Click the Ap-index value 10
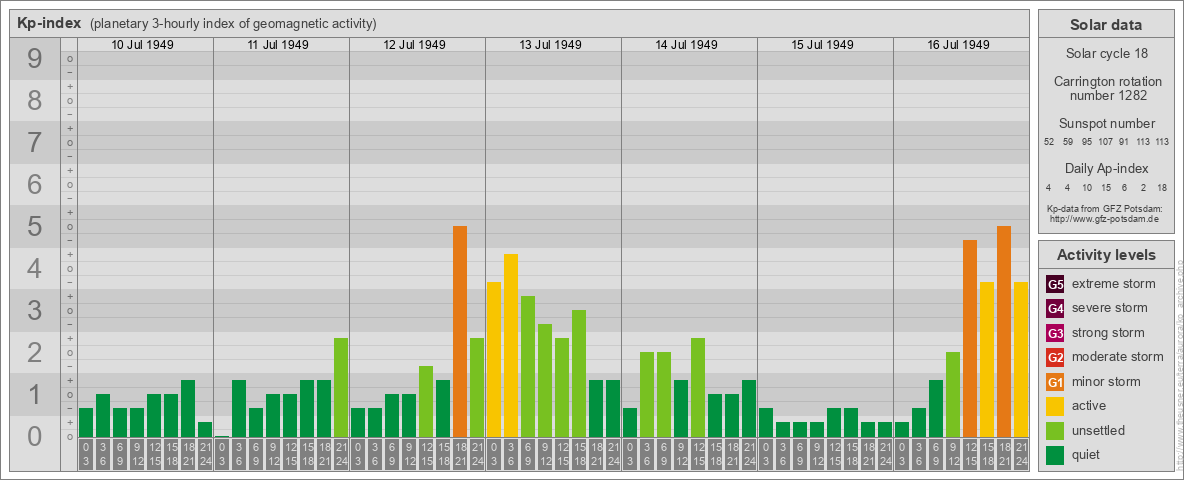 pos(1087,187)
